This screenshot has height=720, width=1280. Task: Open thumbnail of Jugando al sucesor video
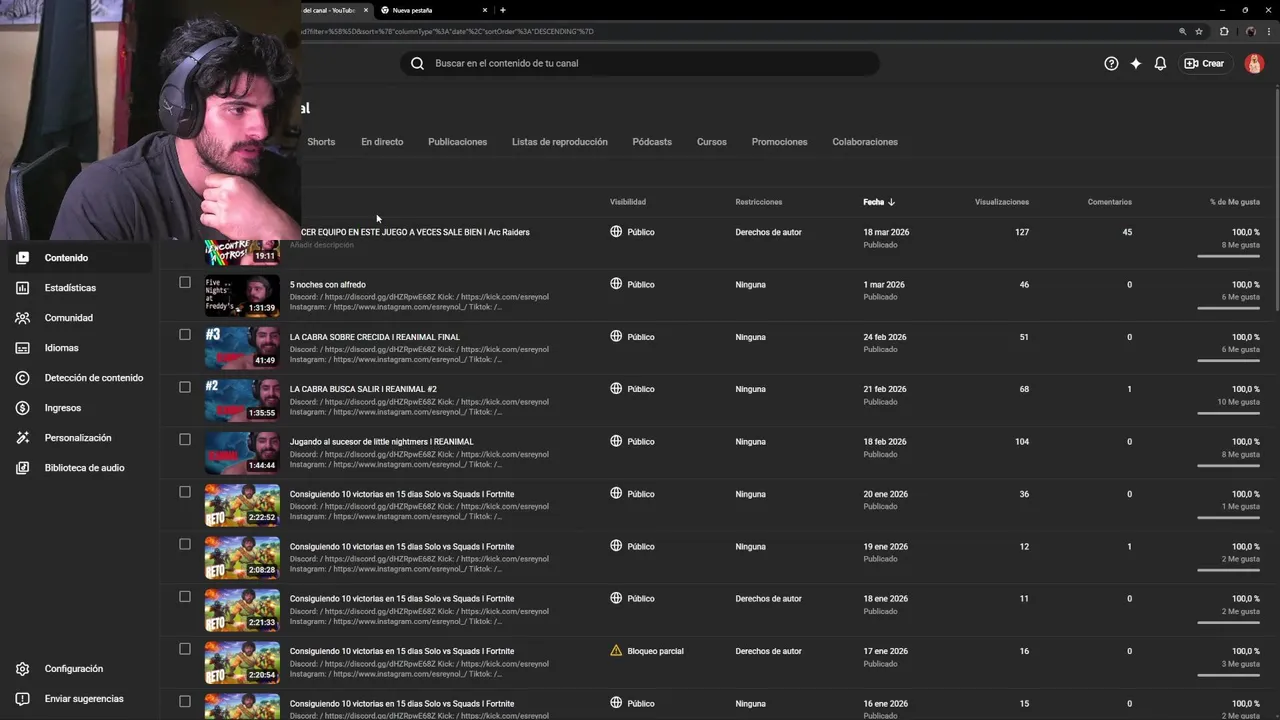(242, 452)
